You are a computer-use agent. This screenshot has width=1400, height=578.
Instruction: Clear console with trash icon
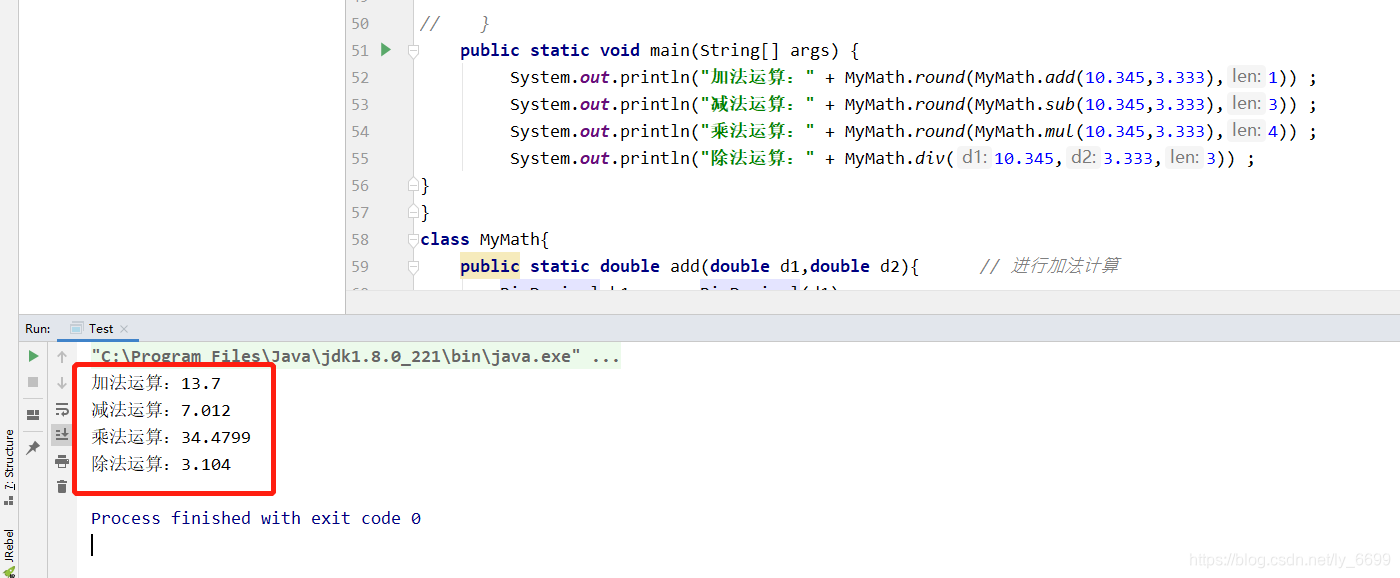[x=62, y=486]
